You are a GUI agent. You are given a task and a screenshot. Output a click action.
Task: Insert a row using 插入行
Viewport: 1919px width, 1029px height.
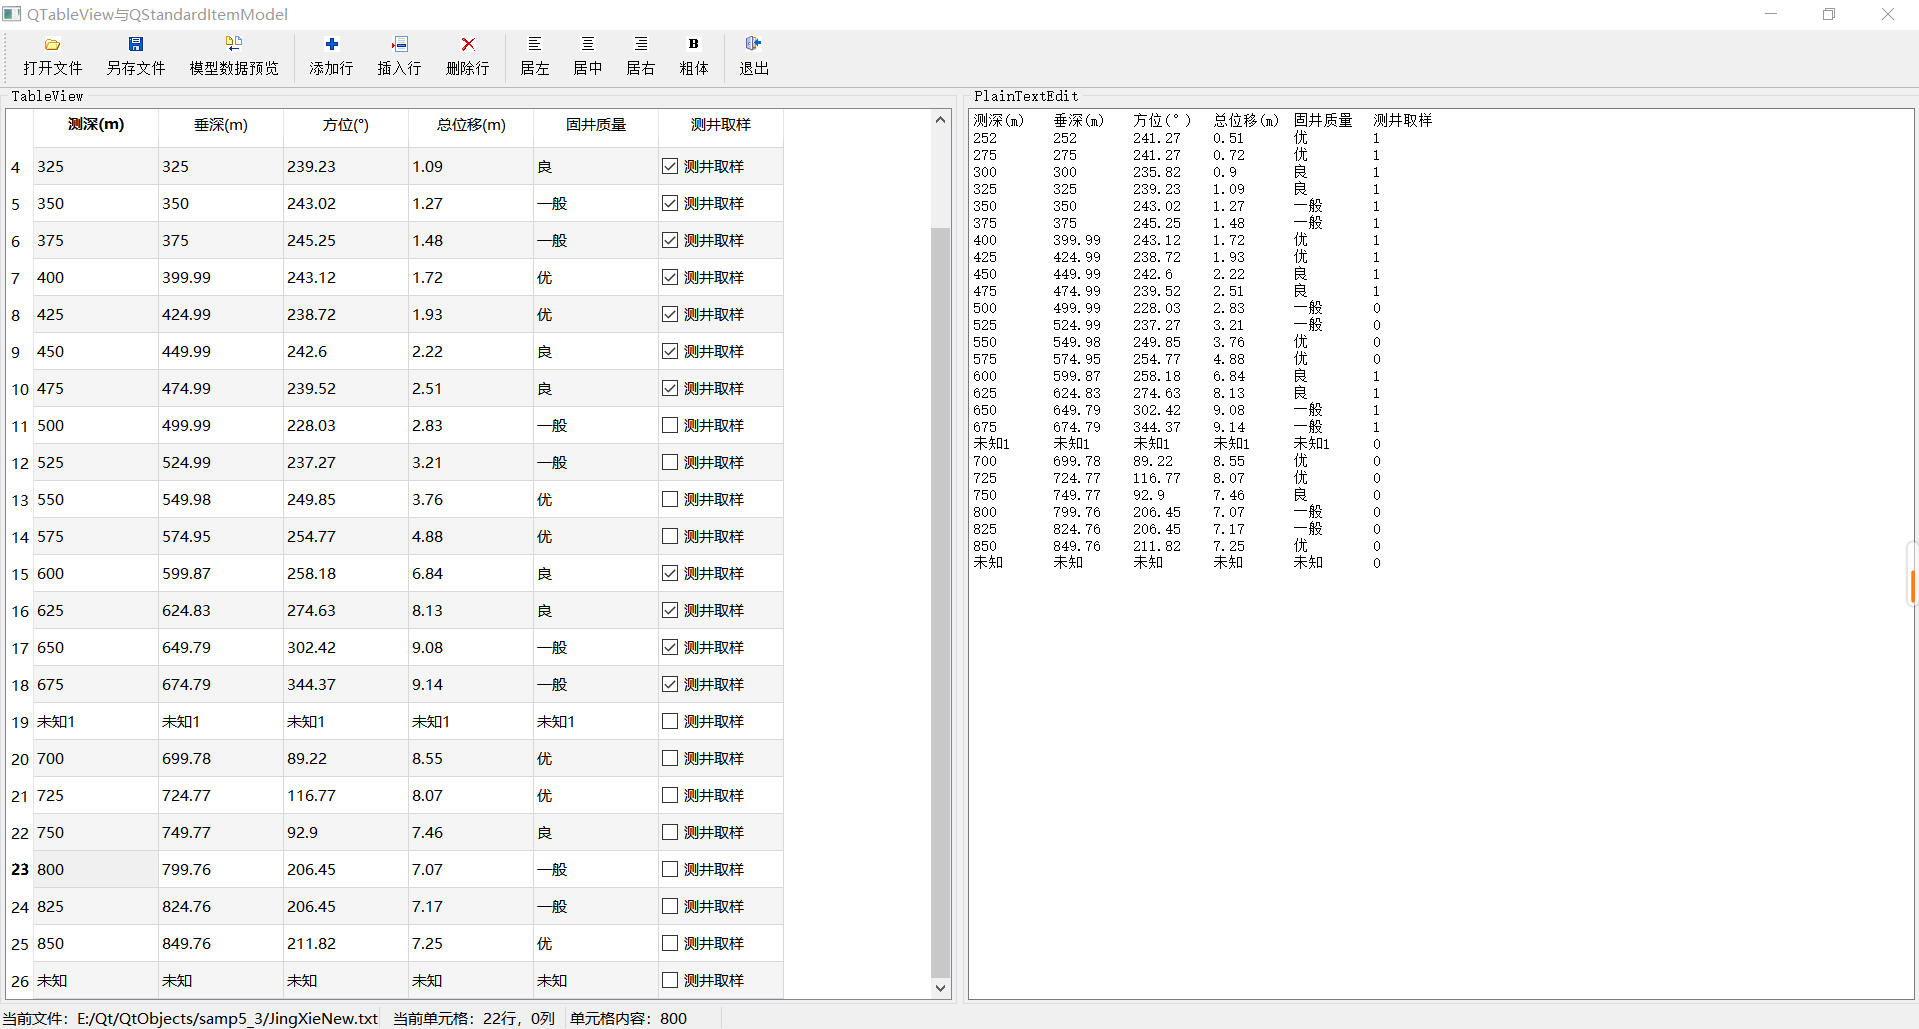399,56
